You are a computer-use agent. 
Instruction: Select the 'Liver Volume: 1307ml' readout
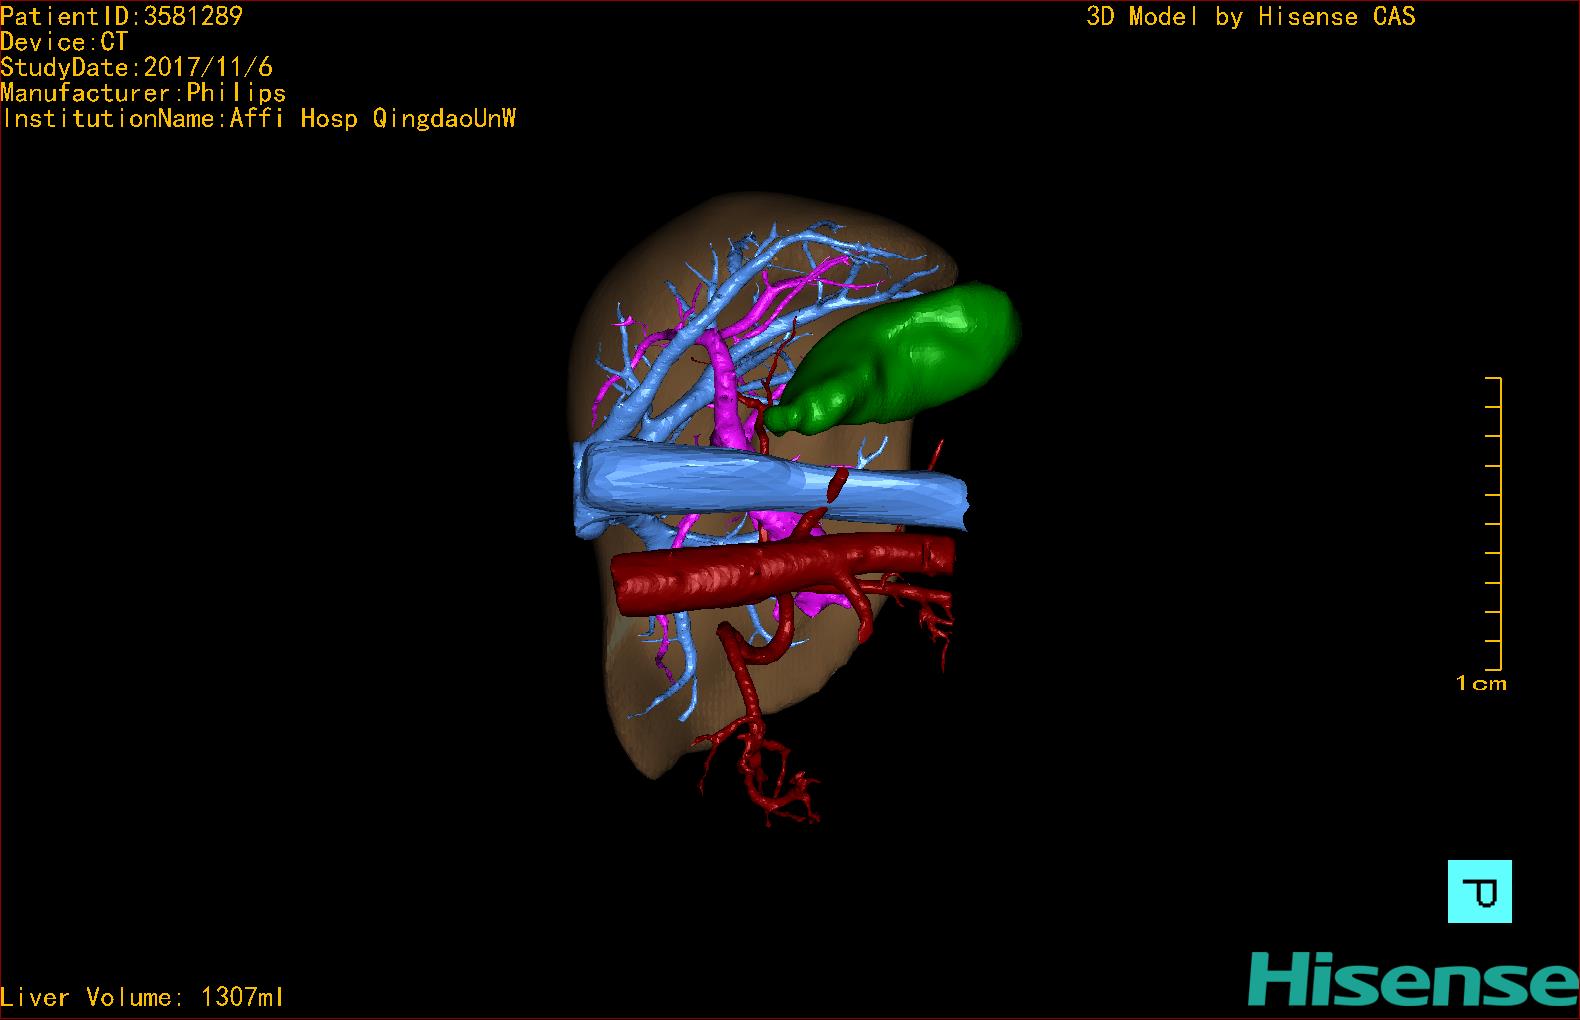coord(142,997)
